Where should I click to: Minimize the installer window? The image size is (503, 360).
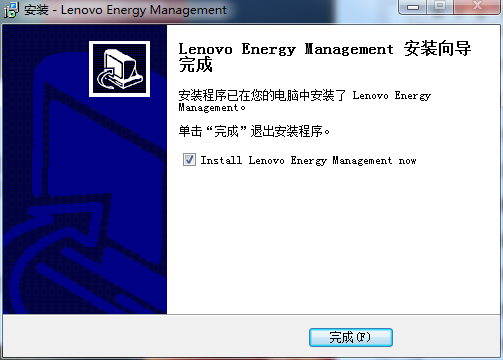[x=413, y=7]
